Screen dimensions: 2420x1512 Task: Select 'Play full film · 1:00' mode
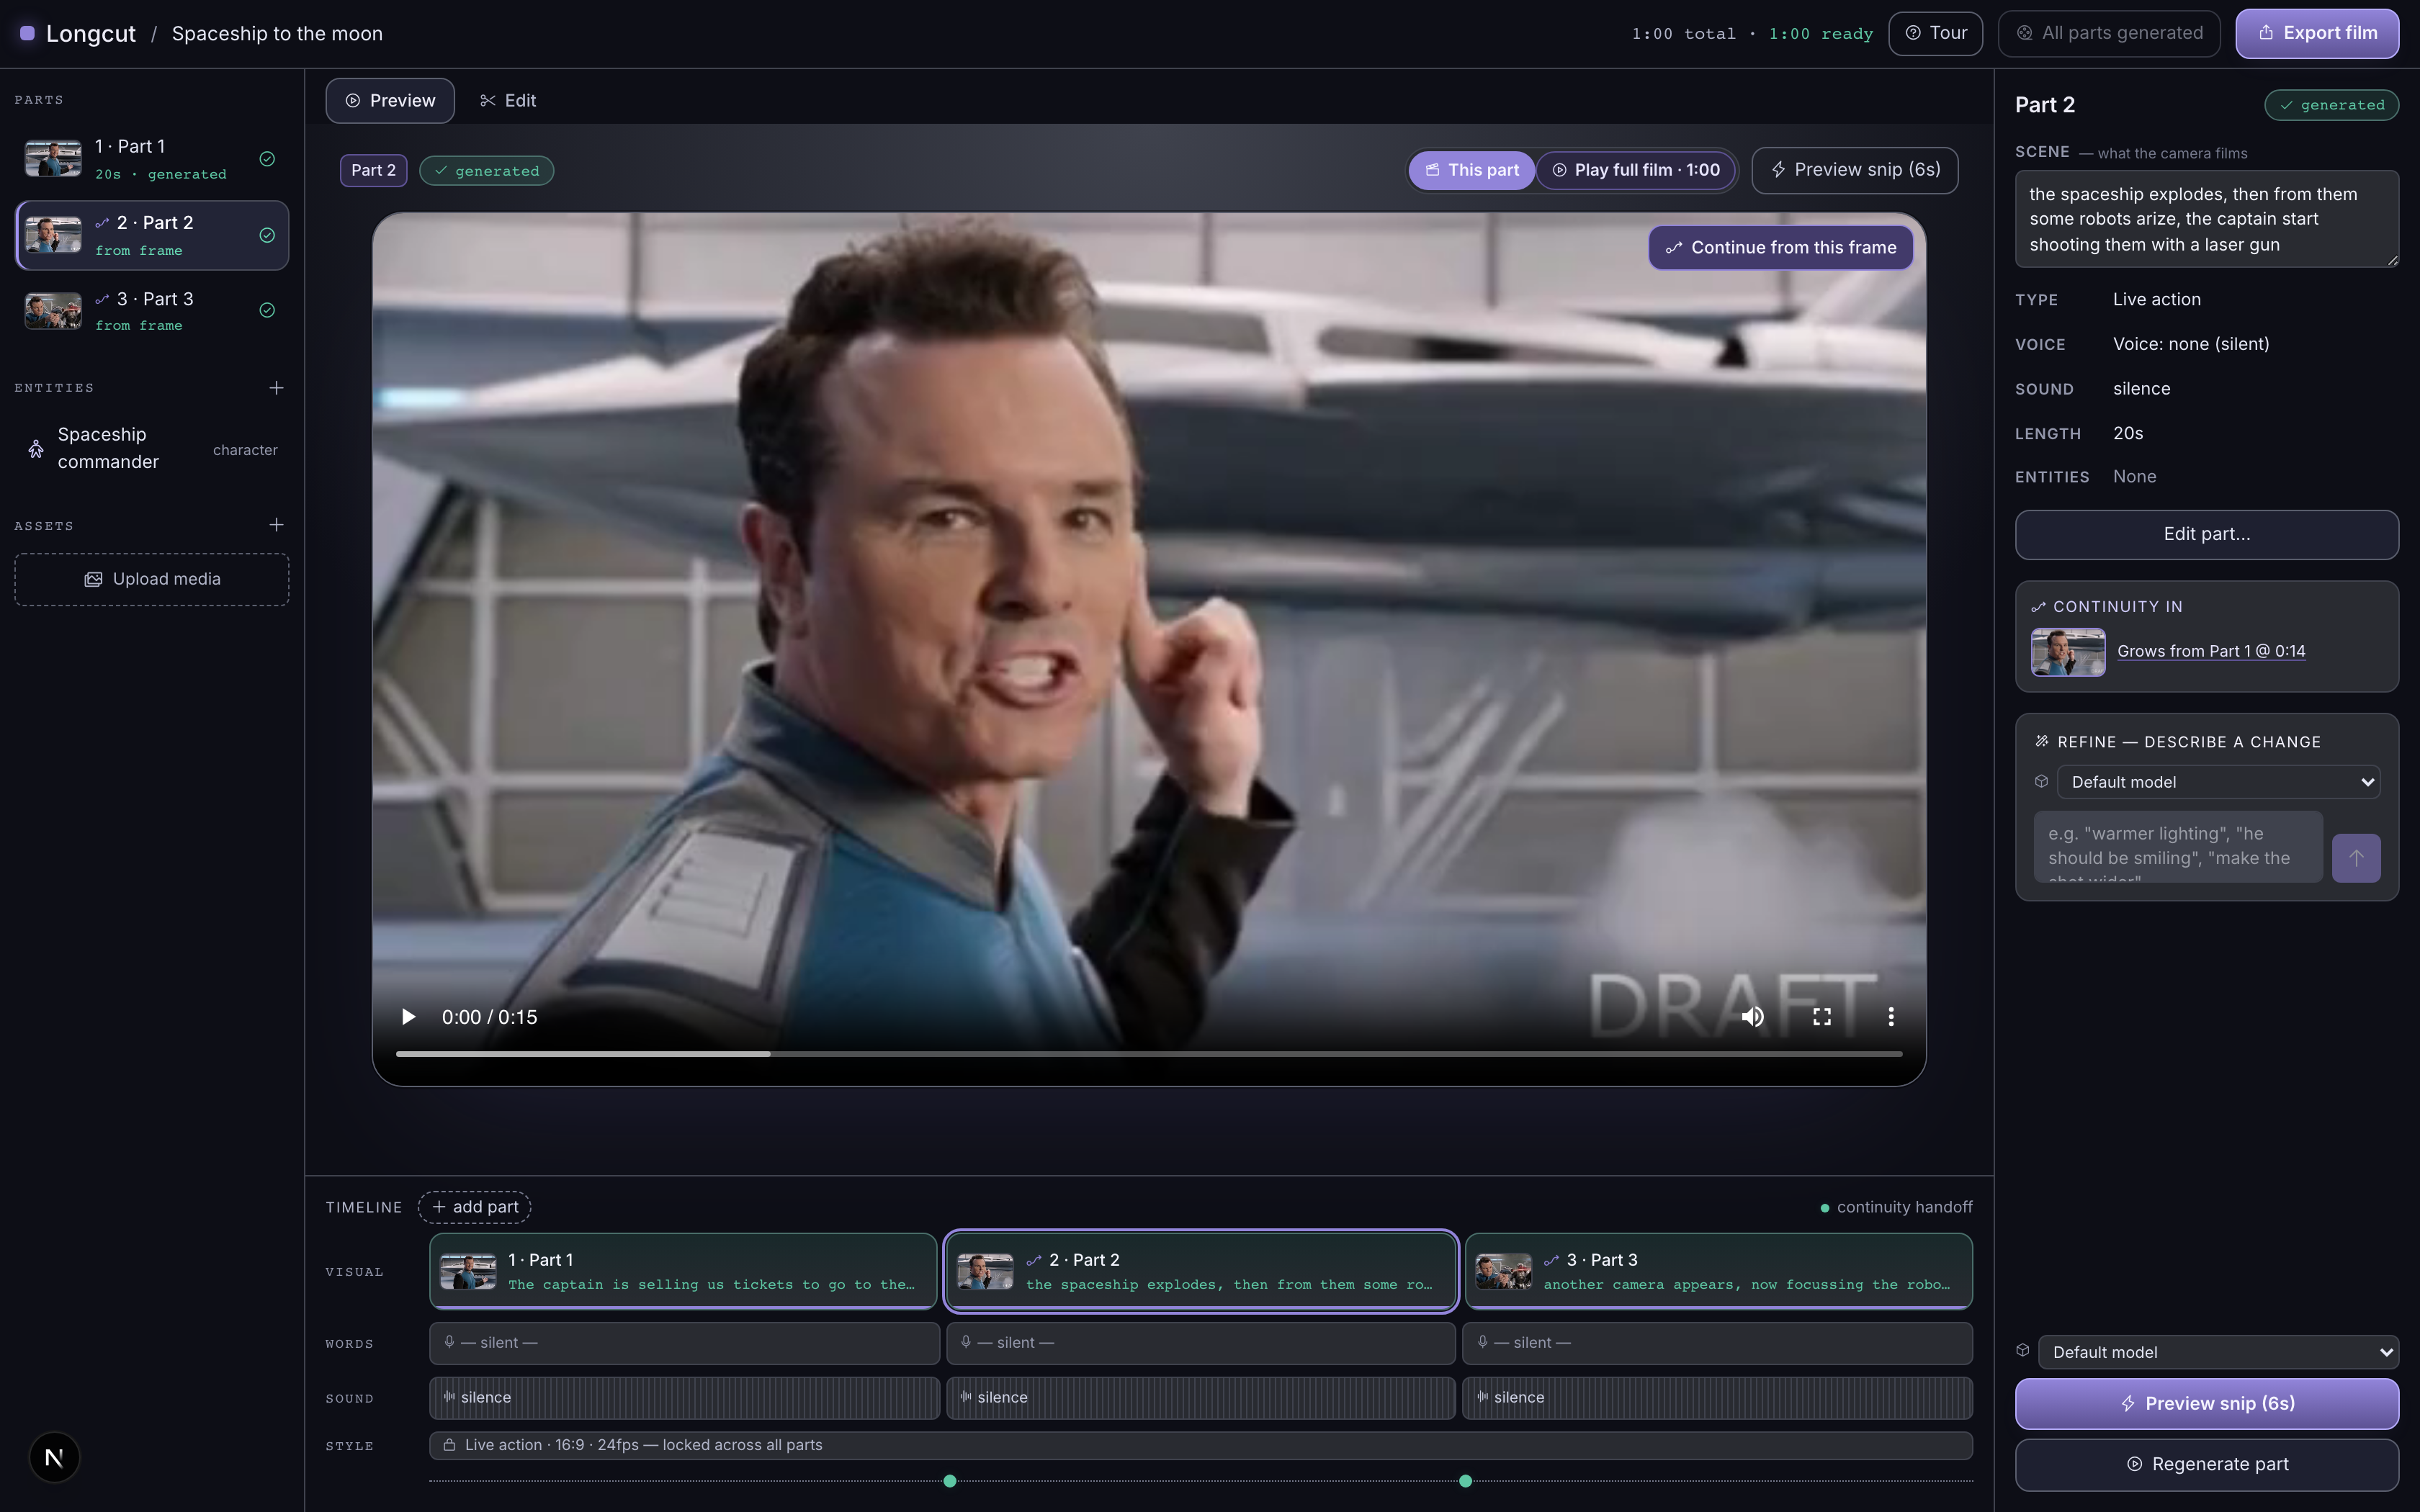(1636, 170)
